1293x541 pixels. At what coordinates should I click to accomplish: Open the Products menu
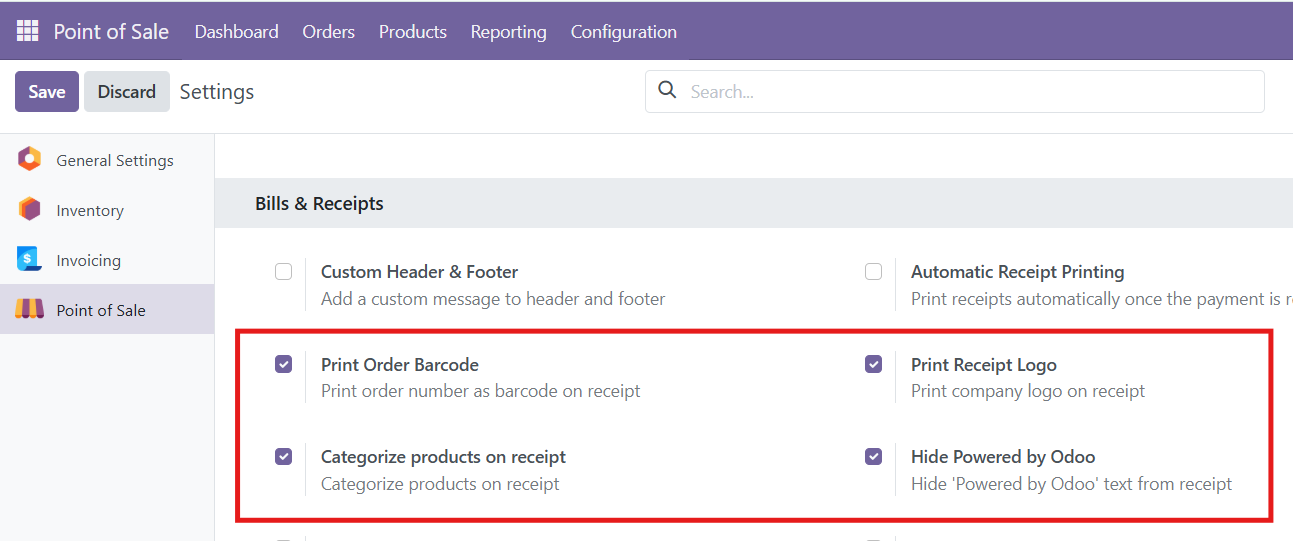(412, 32)
